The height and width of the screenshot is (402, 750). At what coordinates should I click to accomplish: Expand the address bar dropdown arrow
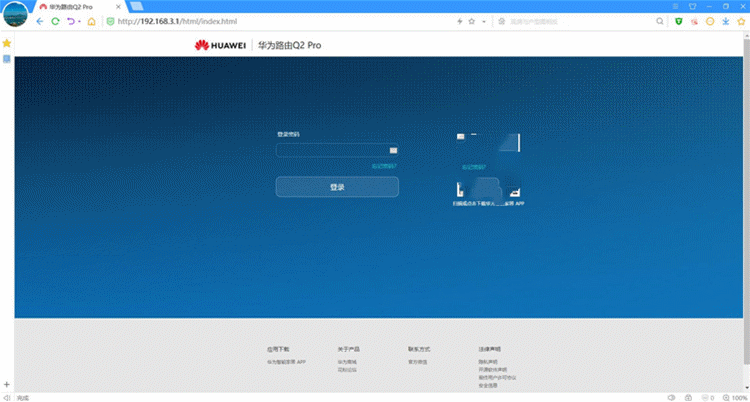(x=485, y=21)
